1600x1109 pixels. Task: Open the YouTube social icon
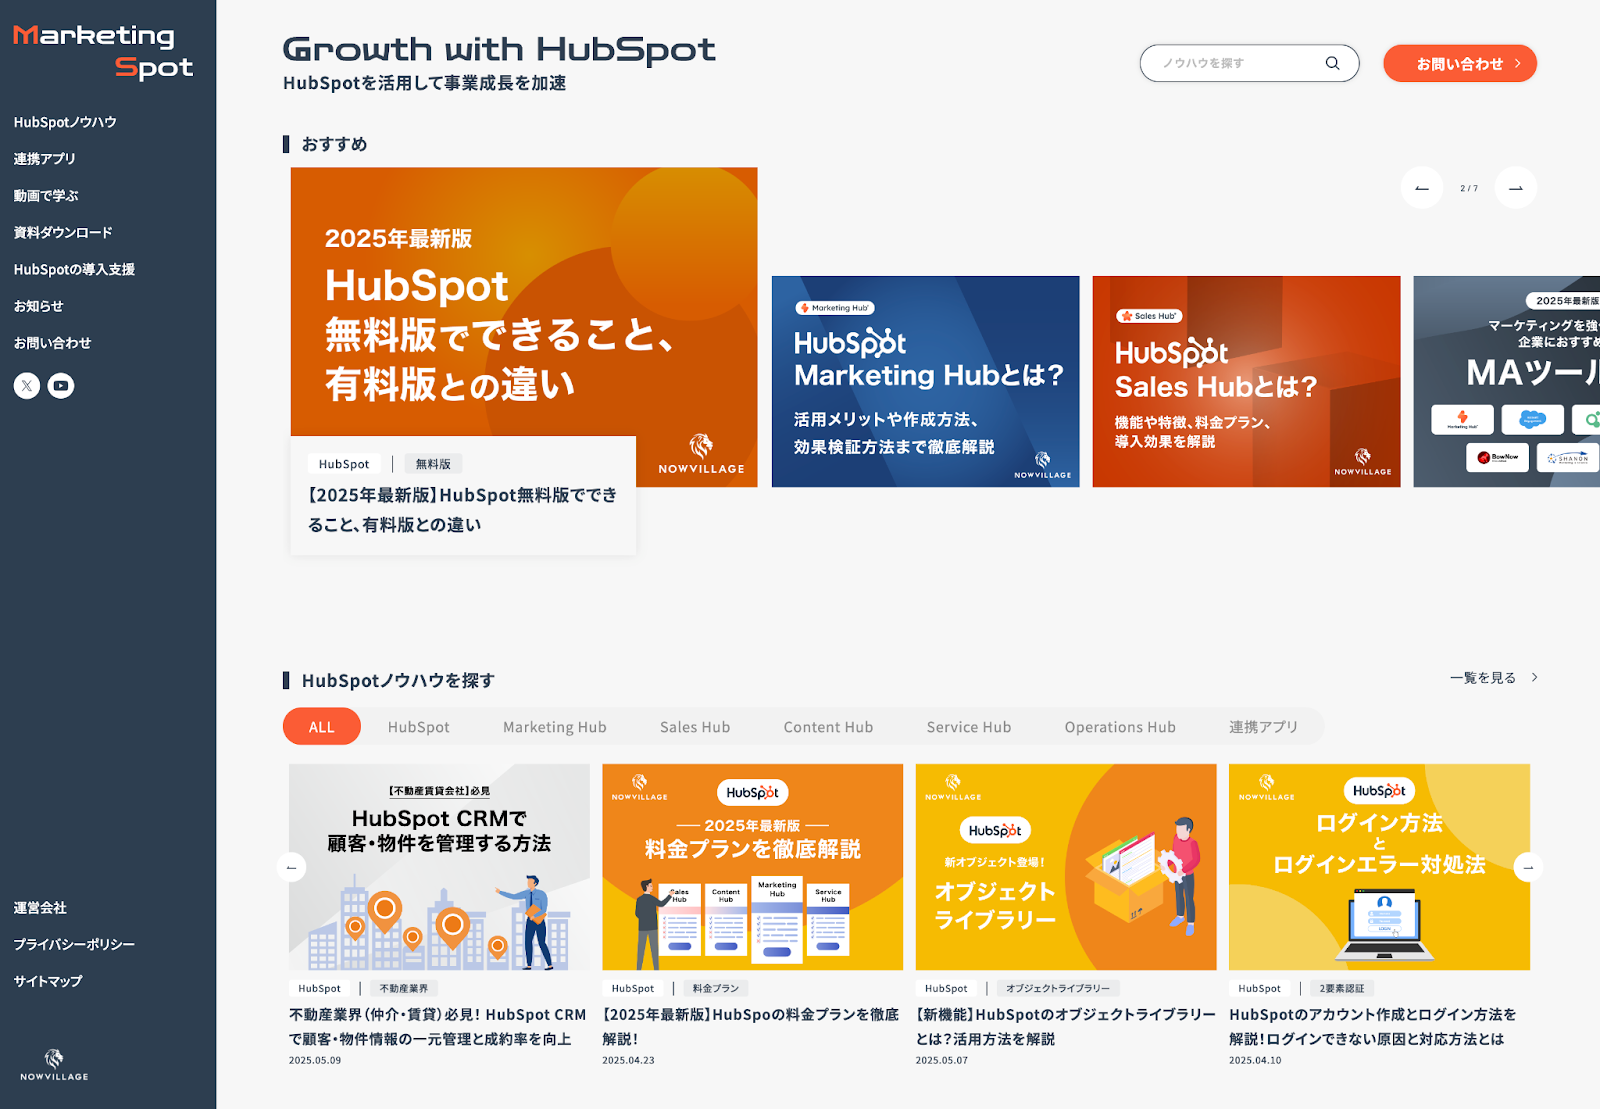coord(61,386)
